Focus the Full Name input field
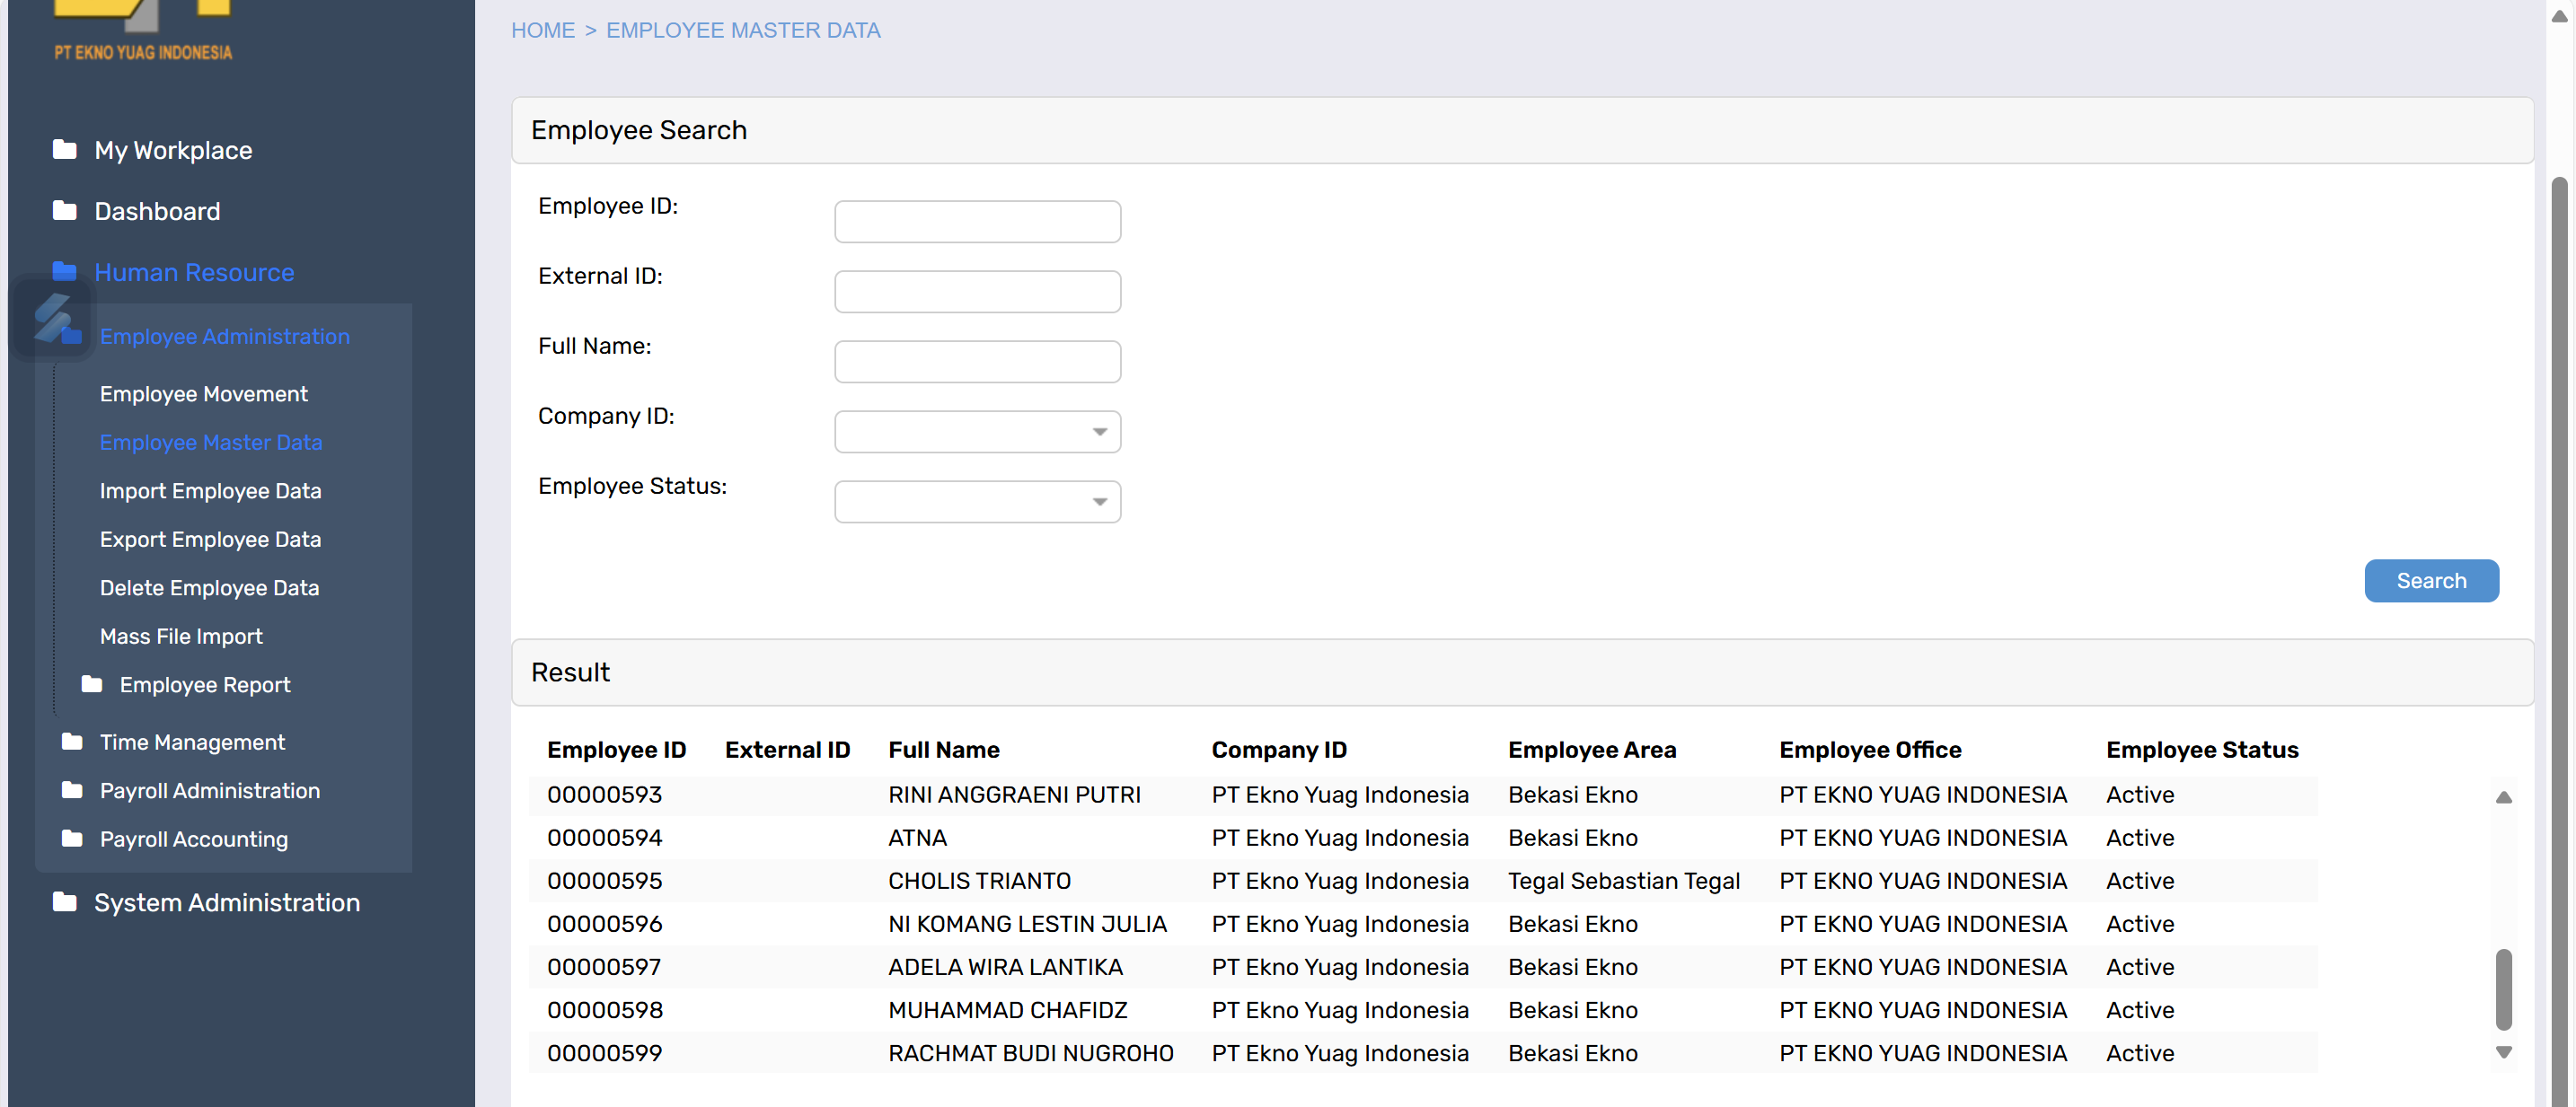Screen dimensions: 2576x1107 (x=977, y=362)
